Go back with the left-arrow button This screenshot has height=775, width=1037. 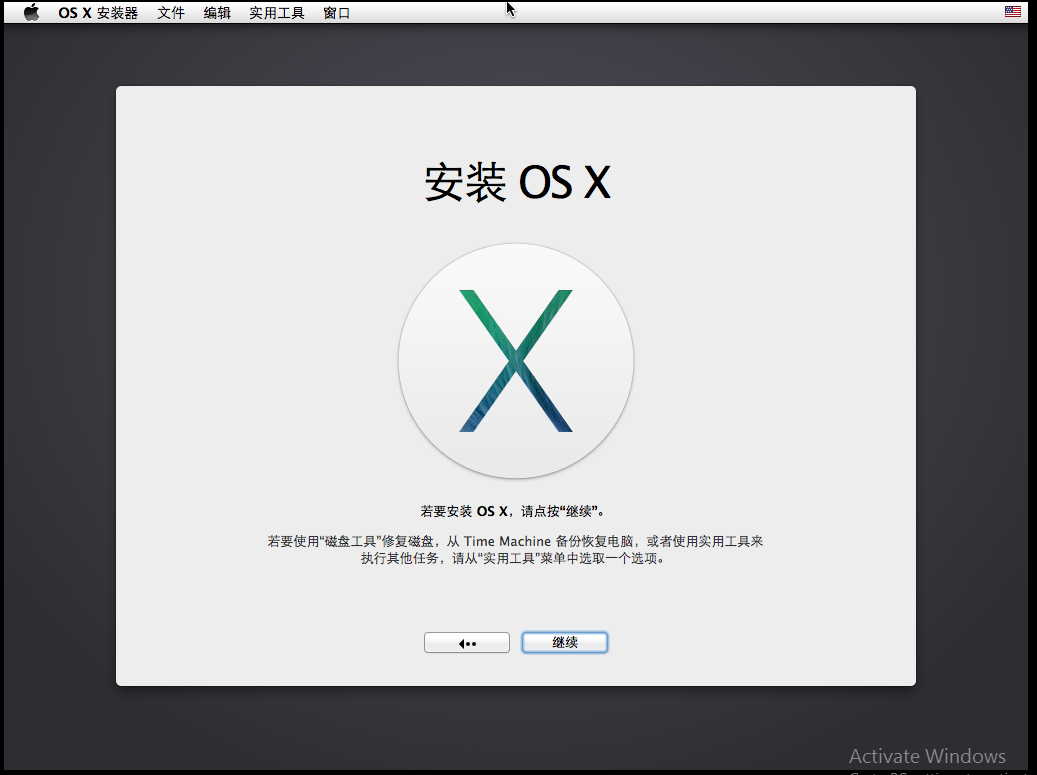point(467,643)
